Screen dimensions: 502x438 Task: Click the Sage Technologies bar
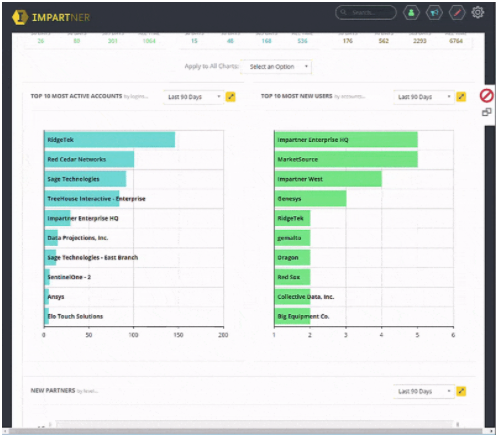coord(86,180)
